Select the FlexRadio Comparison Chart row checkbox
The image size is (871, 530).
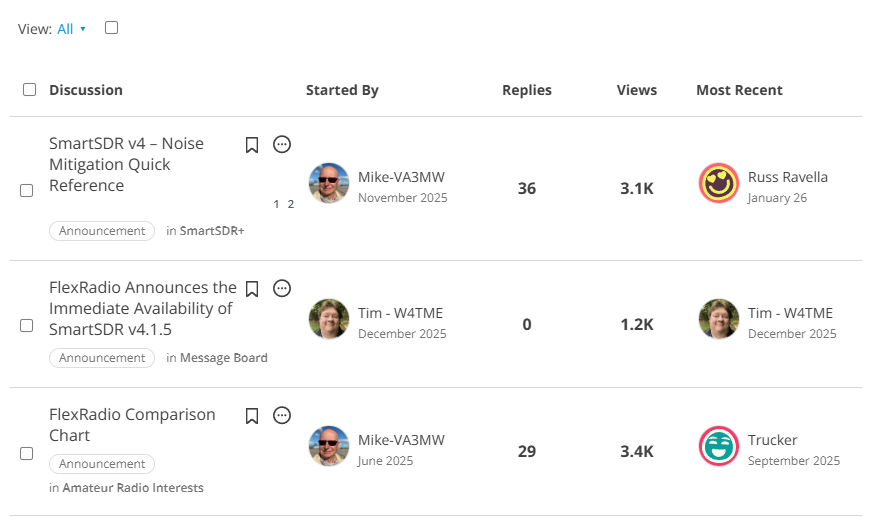click(x=27, y=453)
